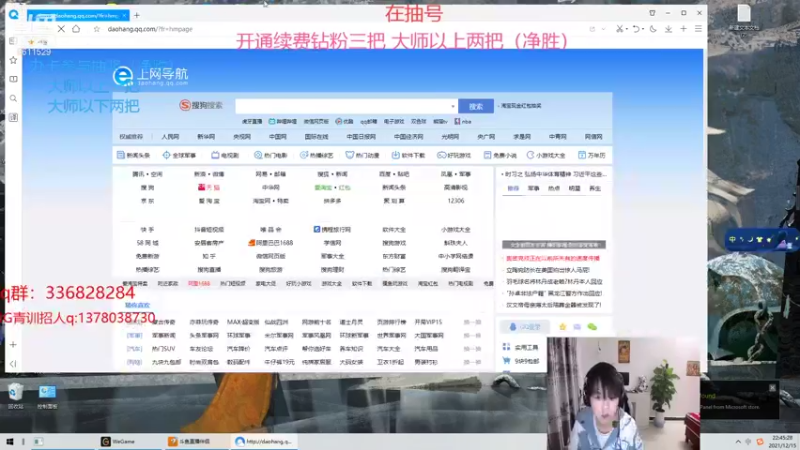Open the 热门动漫 category
Screen dimensions: 800x450
pyautogui.click(x=362, y=155)
